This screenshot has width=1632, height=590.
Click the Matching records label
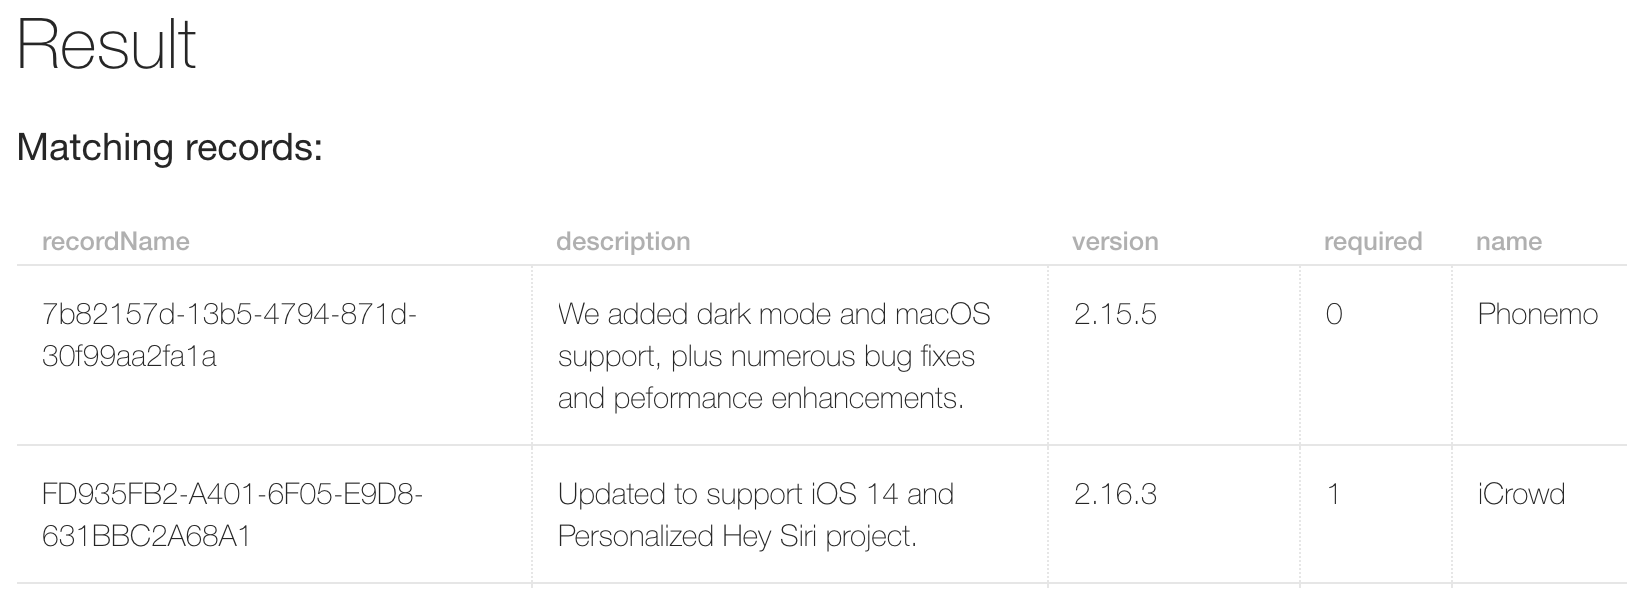170,147
